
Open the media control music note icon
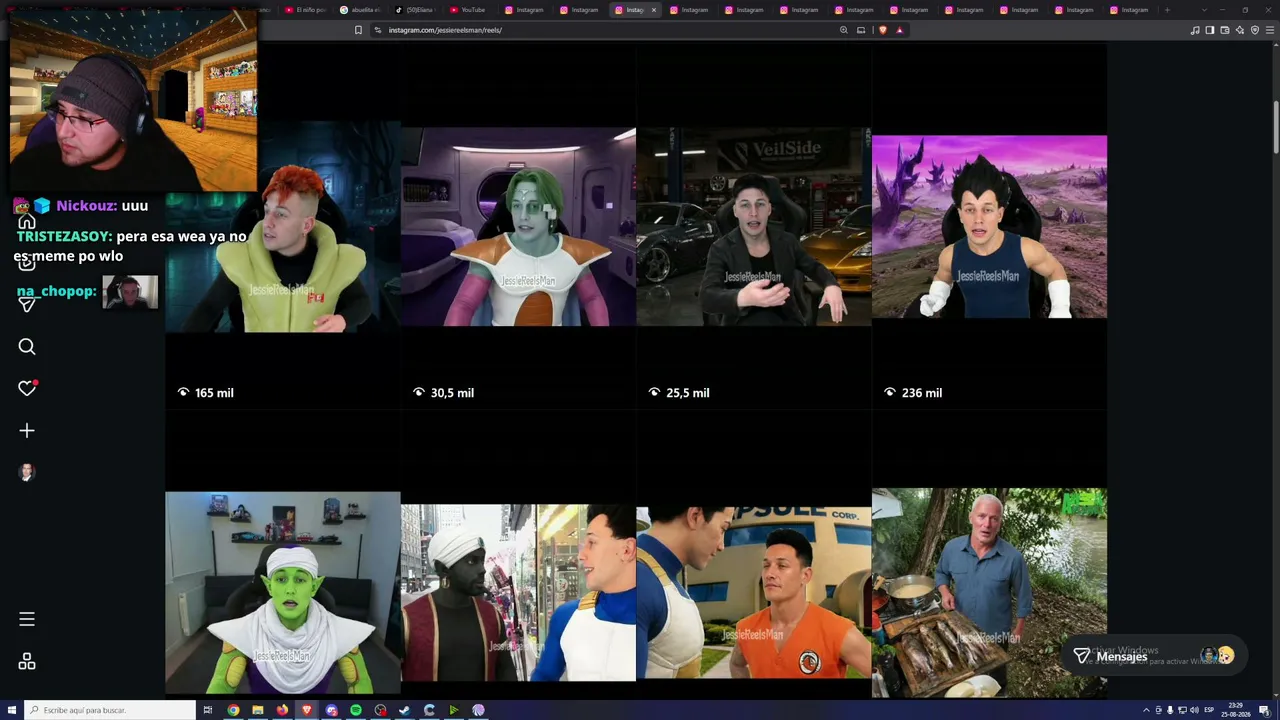tap(1195, 30)
